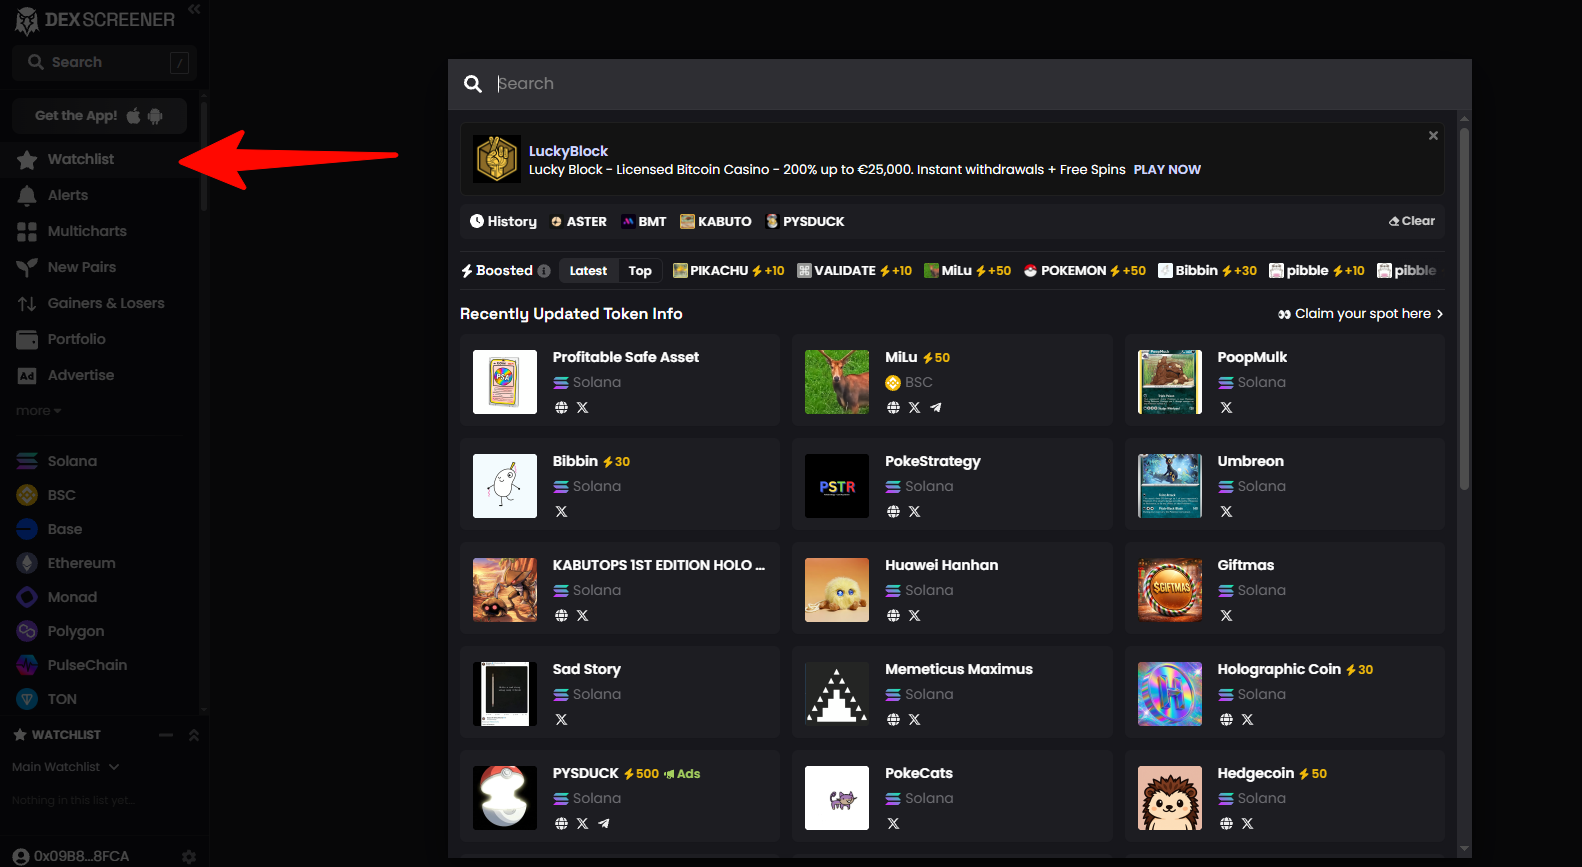Open the X link for PoopMulk
The height and width of the screenshot is (867, 1582).
click(1226, 408)
